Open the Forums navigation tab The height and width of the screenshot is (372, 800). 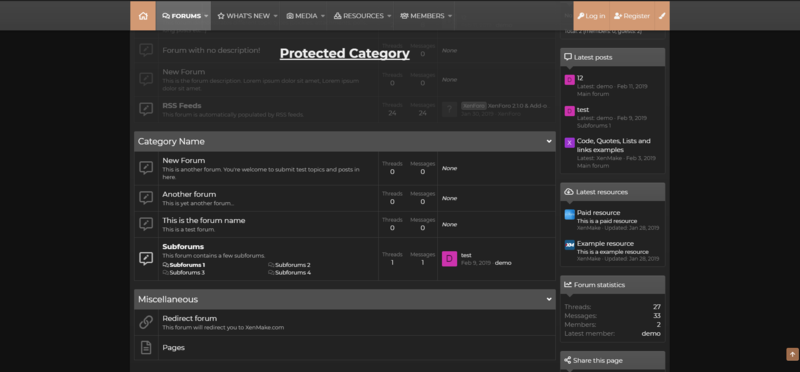click(x=181, y=16)
